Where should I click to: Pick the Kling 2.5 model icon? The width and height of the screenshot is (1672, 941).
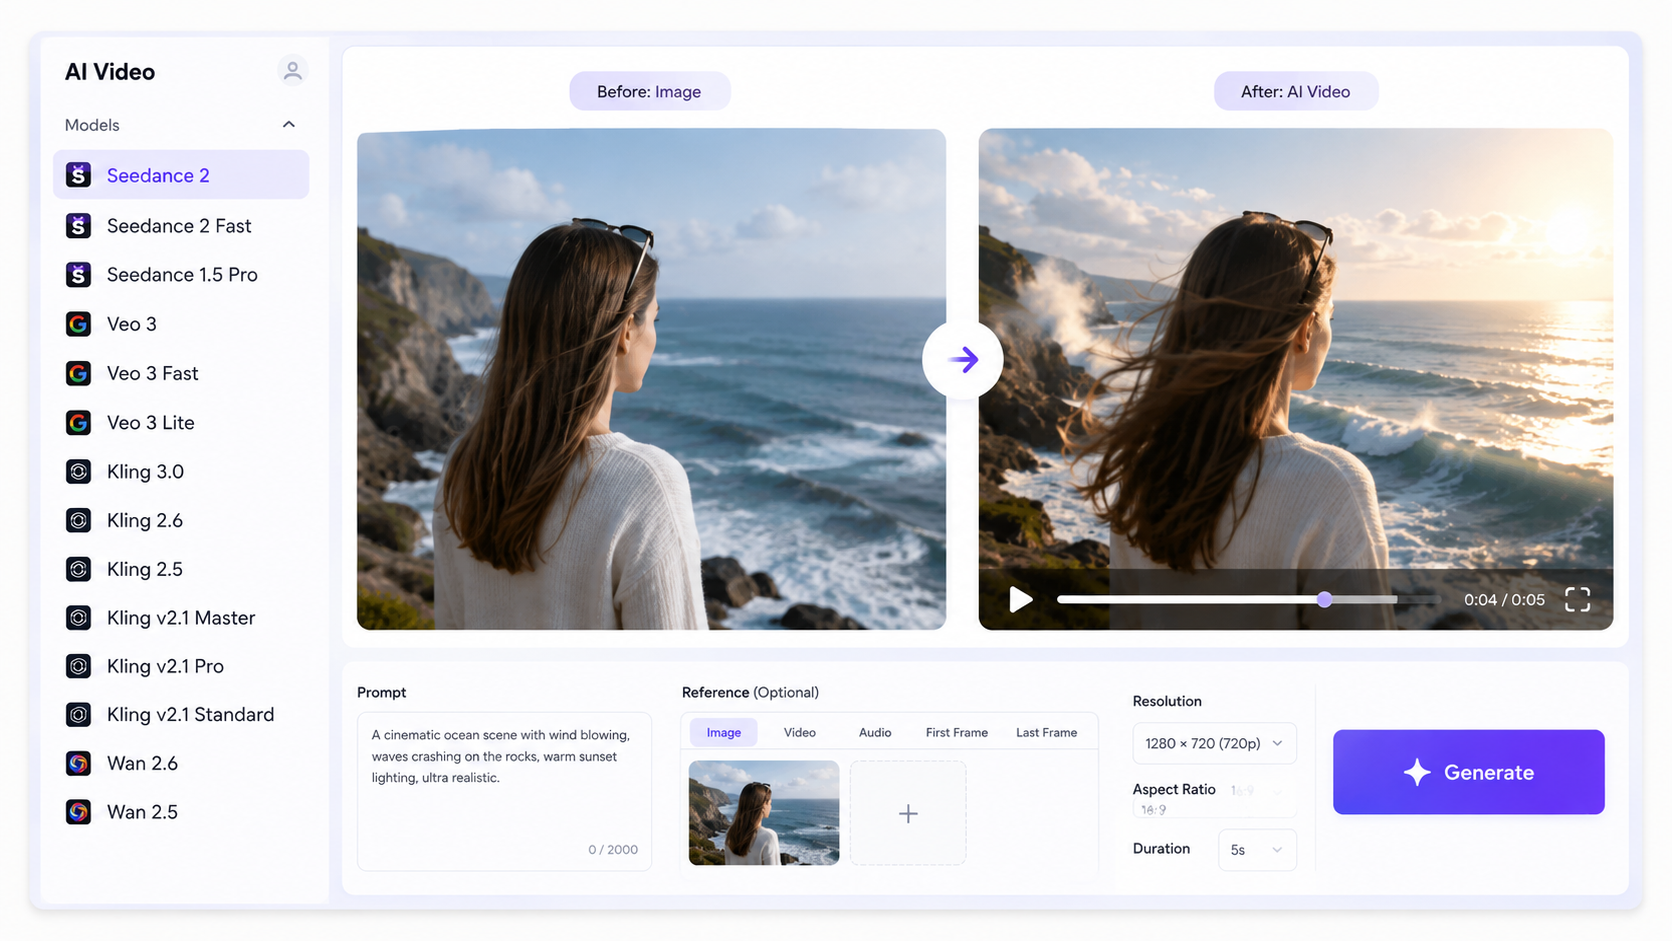coord(78,569)
